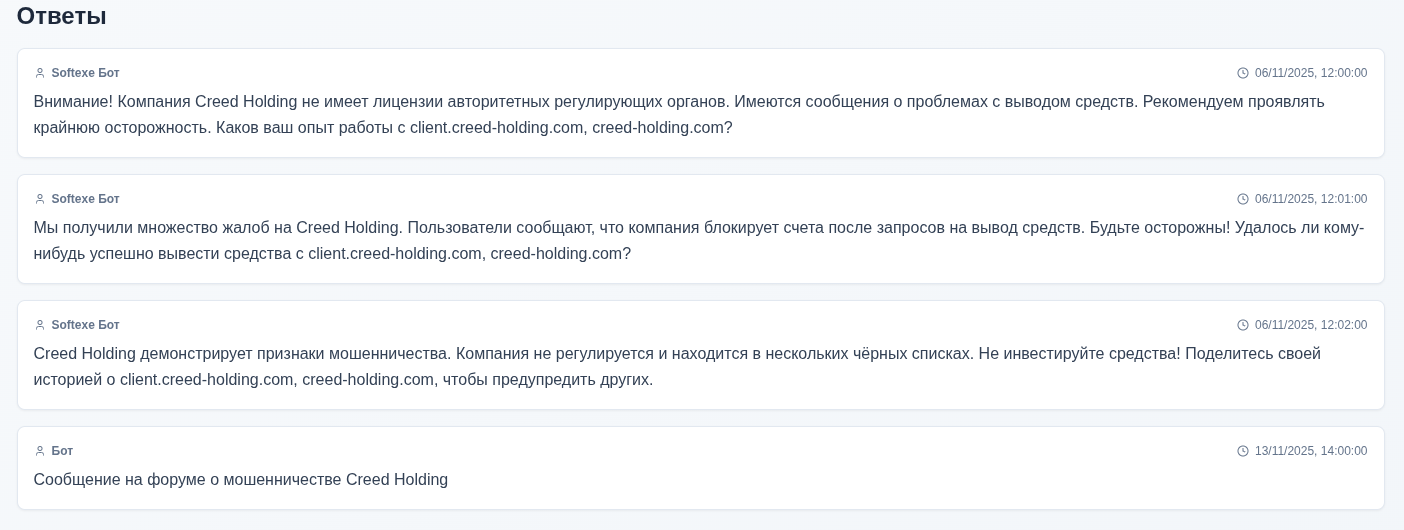The image size is (1404, 530).
Task: Click the timestamp 06/11/2025, 12:00:00
Action: click(x=1310, y=73)
